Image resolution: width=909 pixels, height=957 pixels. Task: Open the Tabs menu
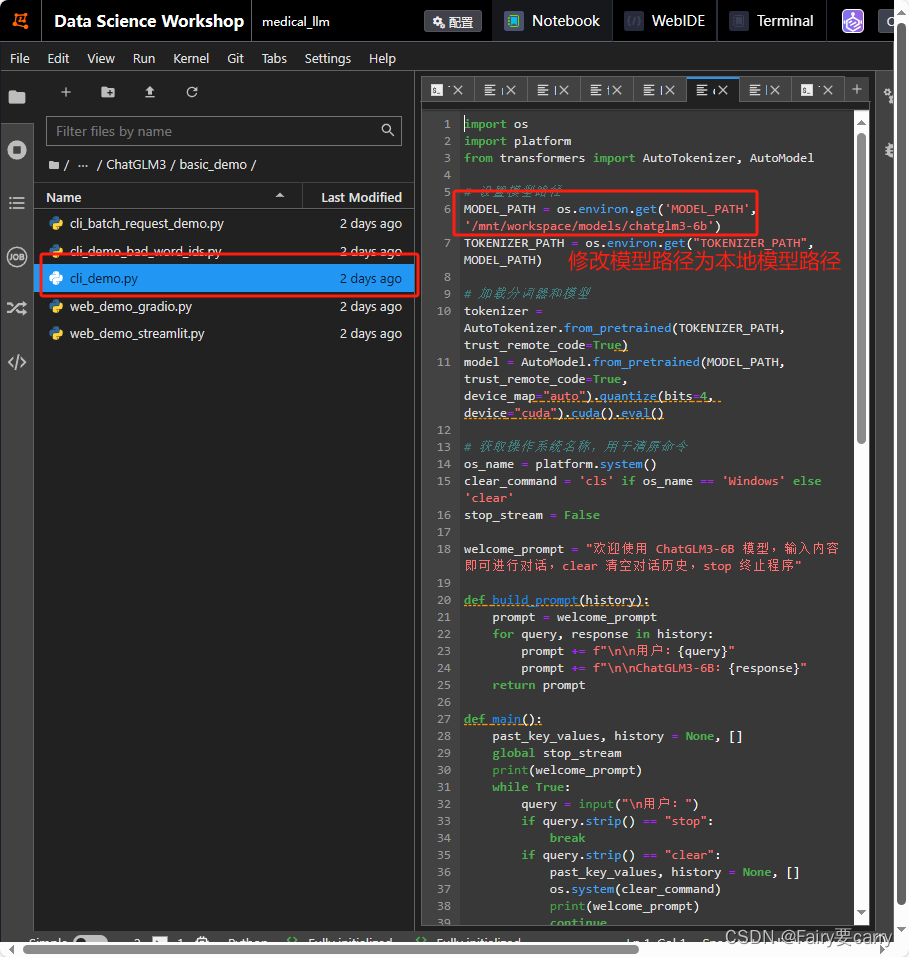pyautogui.click(x=274, y=59)
